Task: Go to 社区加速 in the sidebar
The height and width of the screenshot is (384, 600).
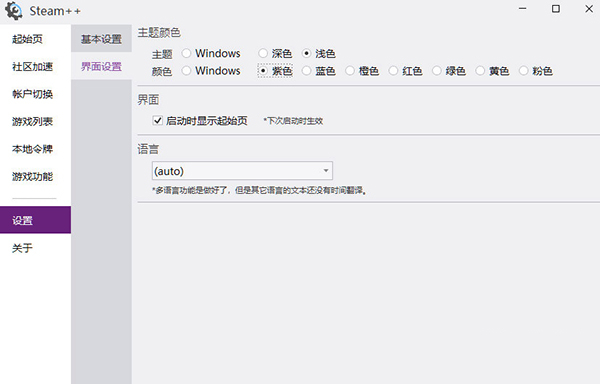Action: [35, 66]
